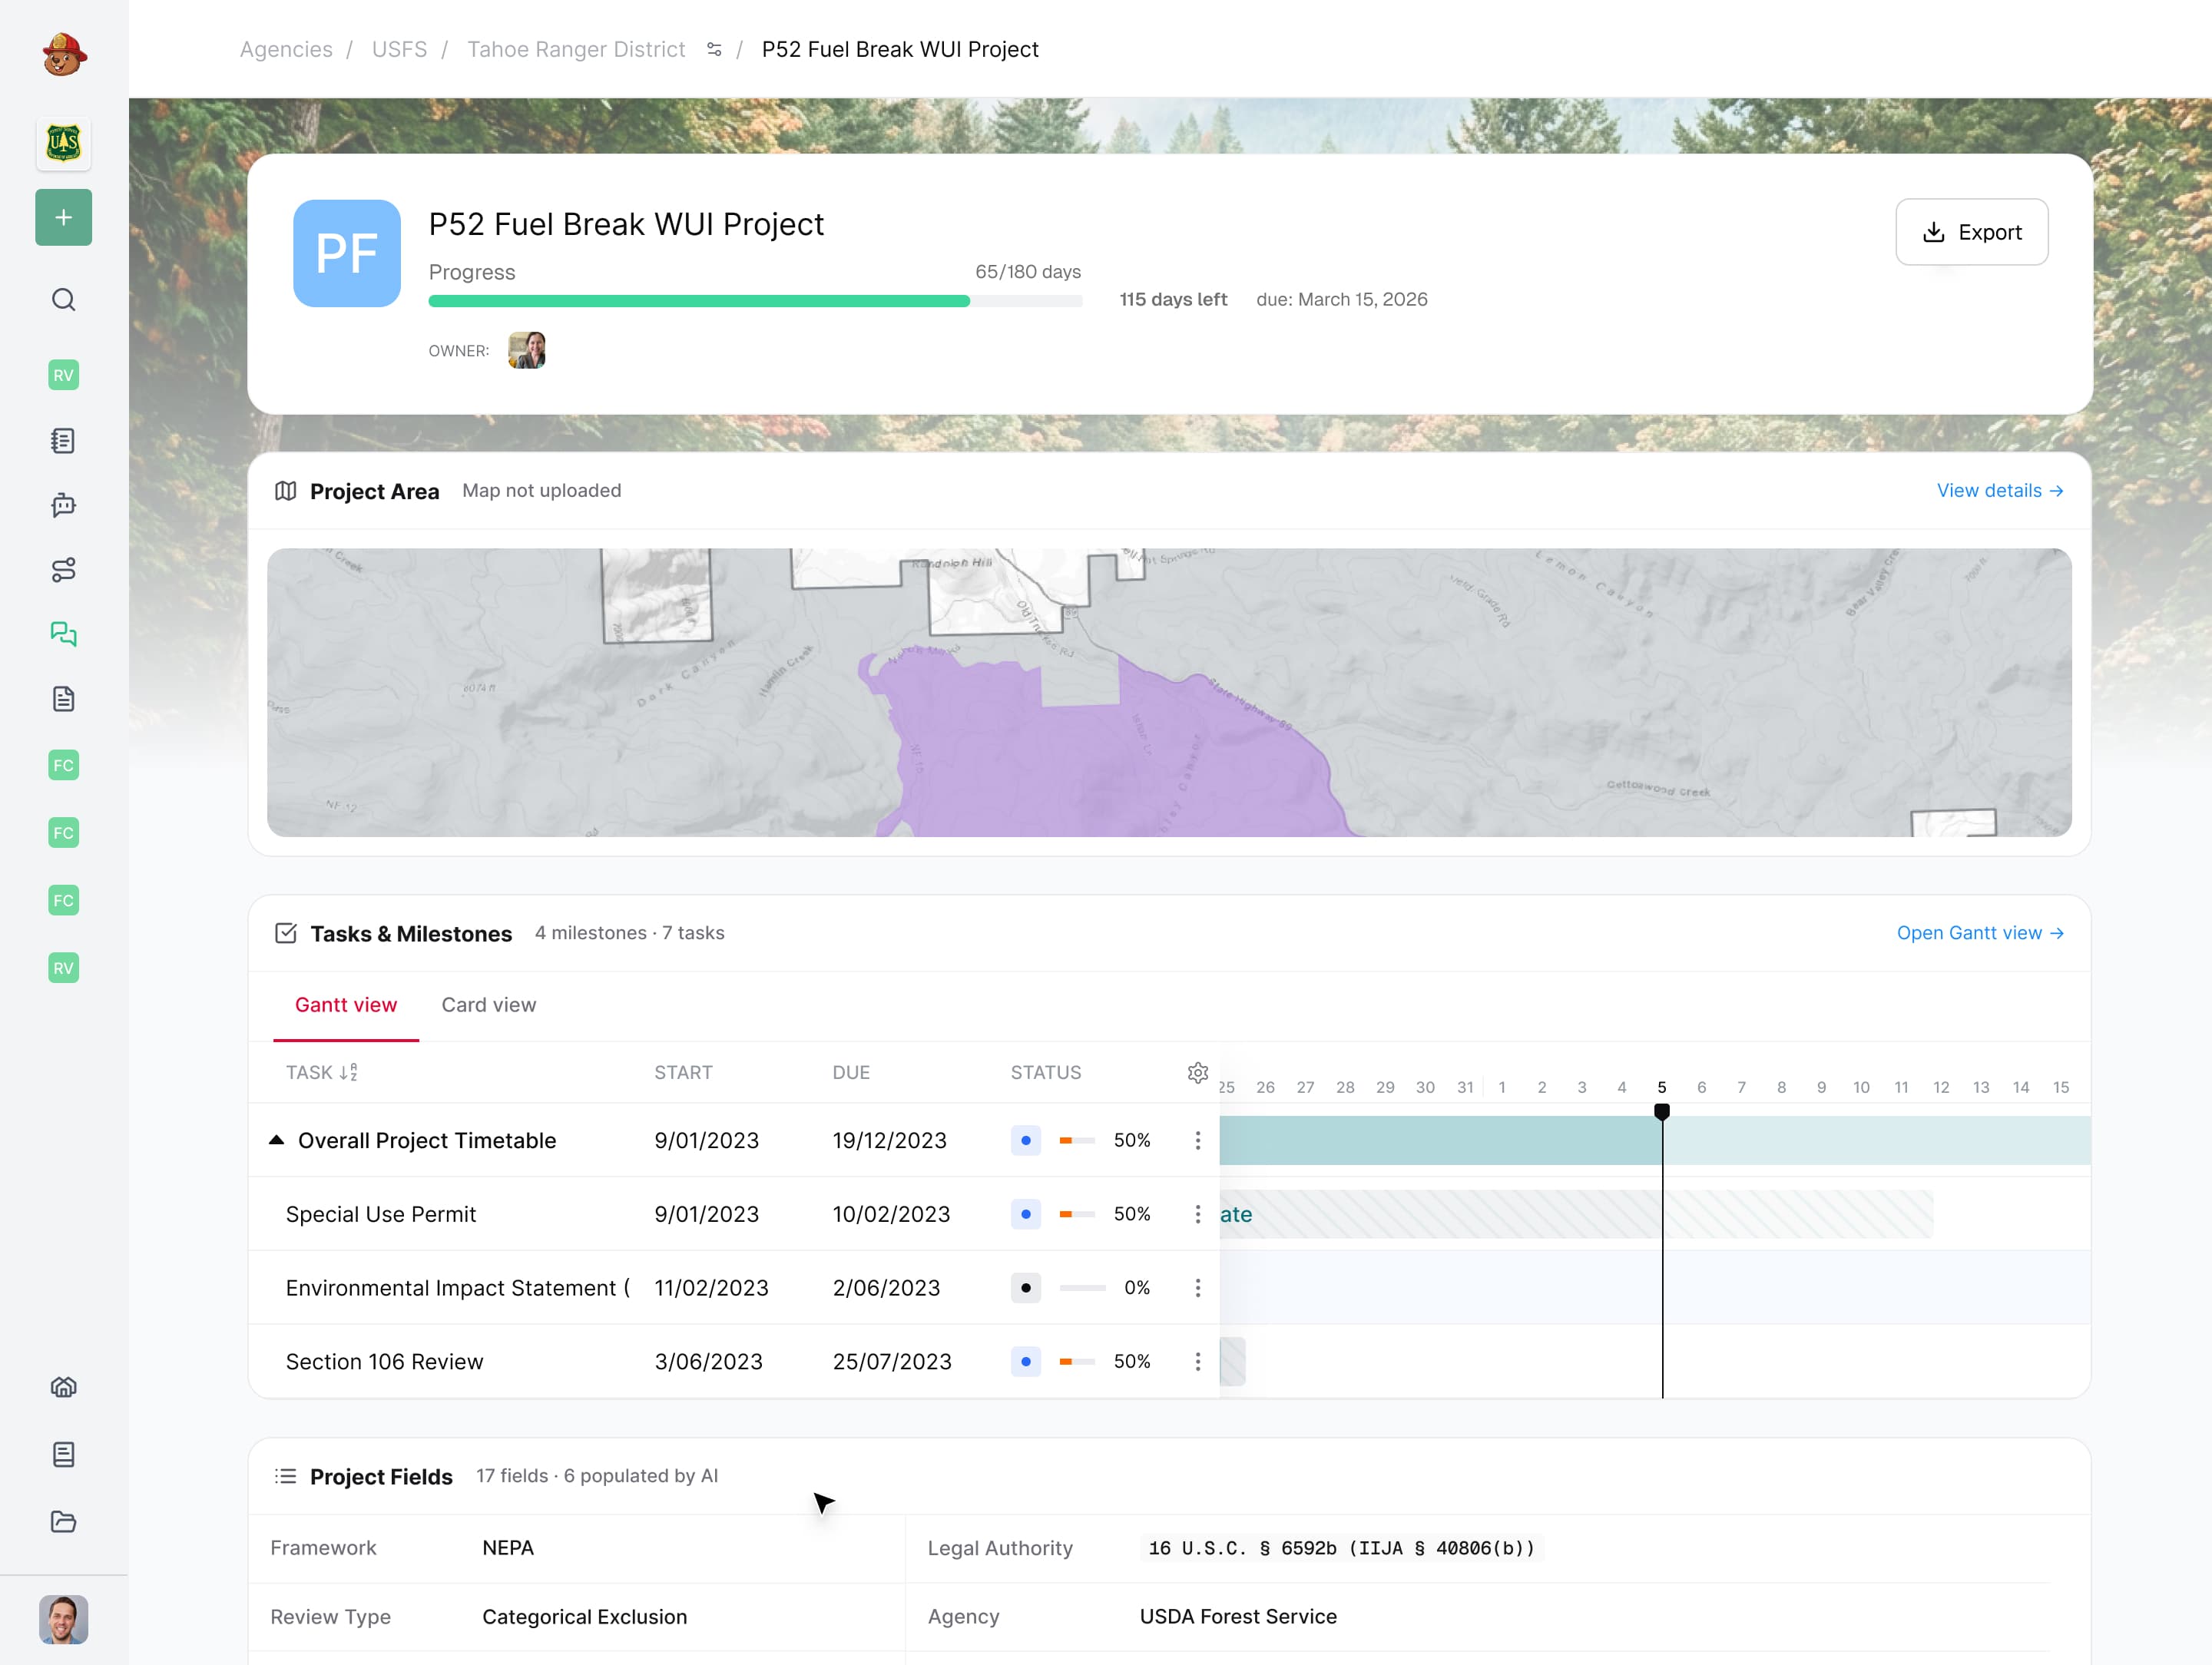This screenshot has height=1665, width=2212.
Task: Switch to the Gantt view tab
Action: pyautogui.click(x=346, y=1005)
